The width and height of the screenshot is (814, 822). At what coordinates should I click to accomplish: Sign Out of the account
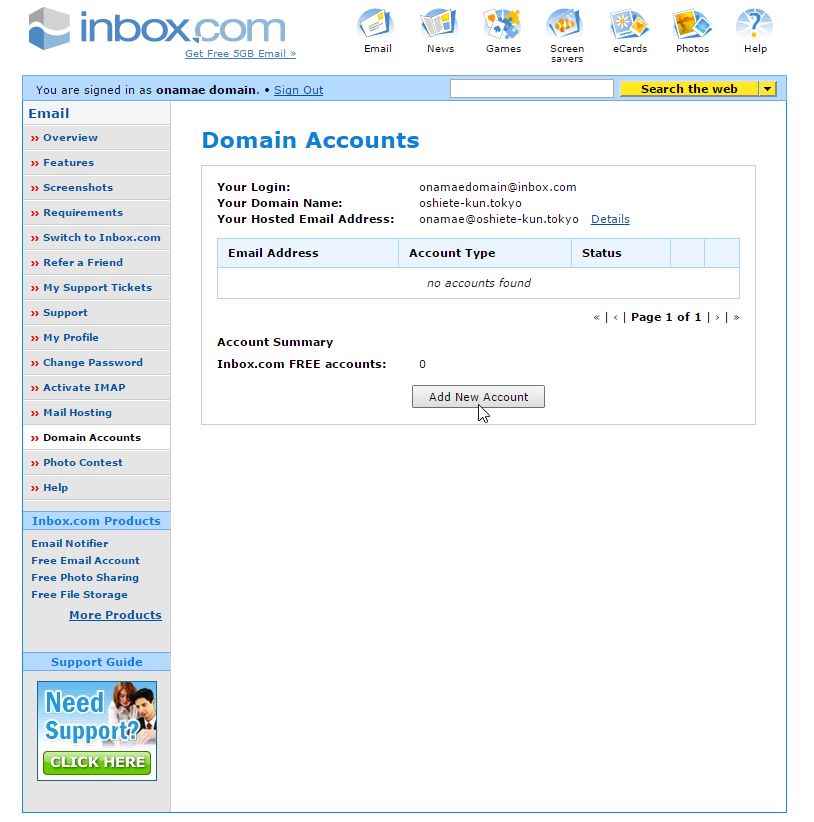[298, 90]
